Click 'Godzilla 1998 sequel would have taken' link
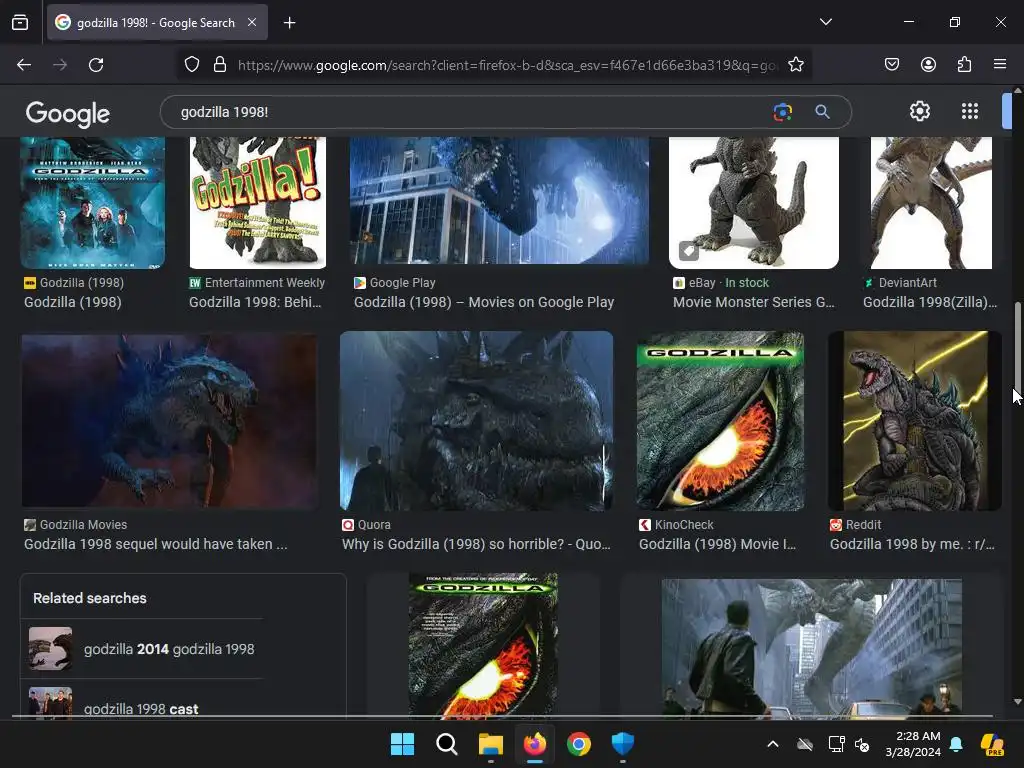The width and height of the screenshot is (1024, 768). pos(155,544)
